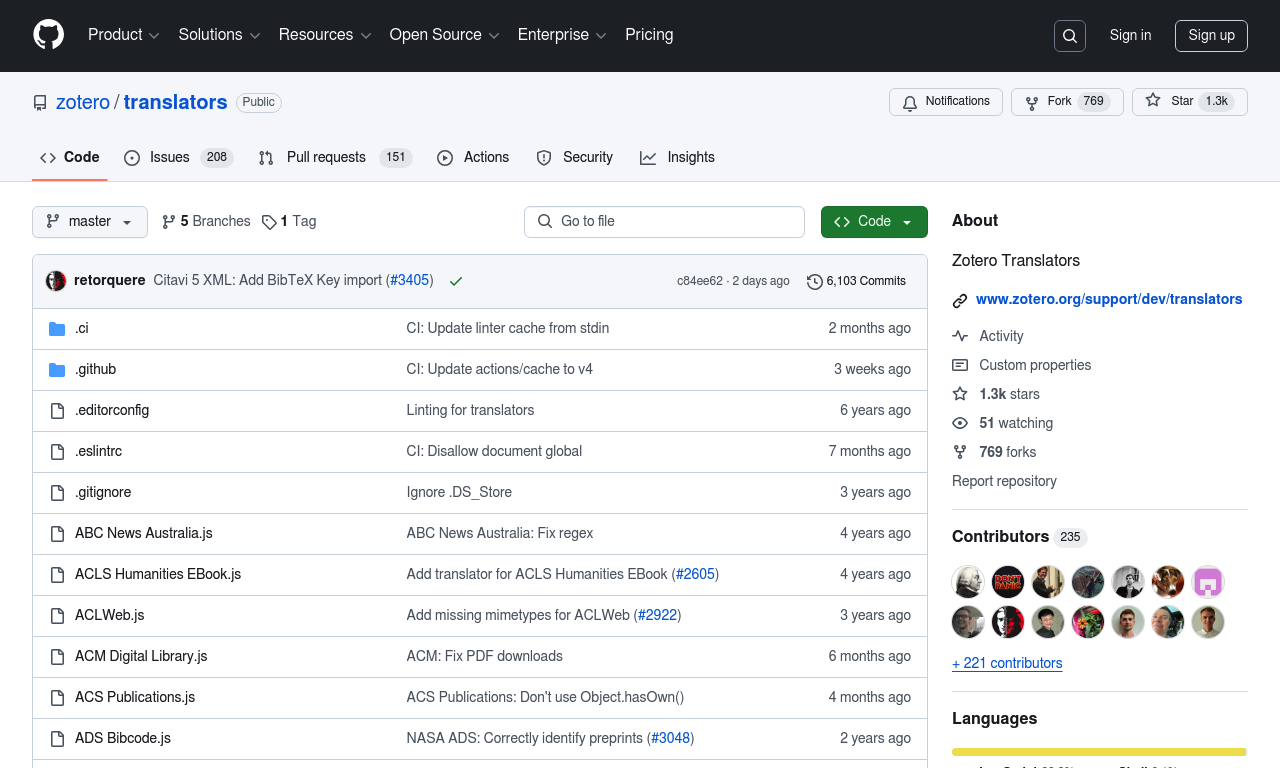Open the green Code dropdown

point(874,222)
